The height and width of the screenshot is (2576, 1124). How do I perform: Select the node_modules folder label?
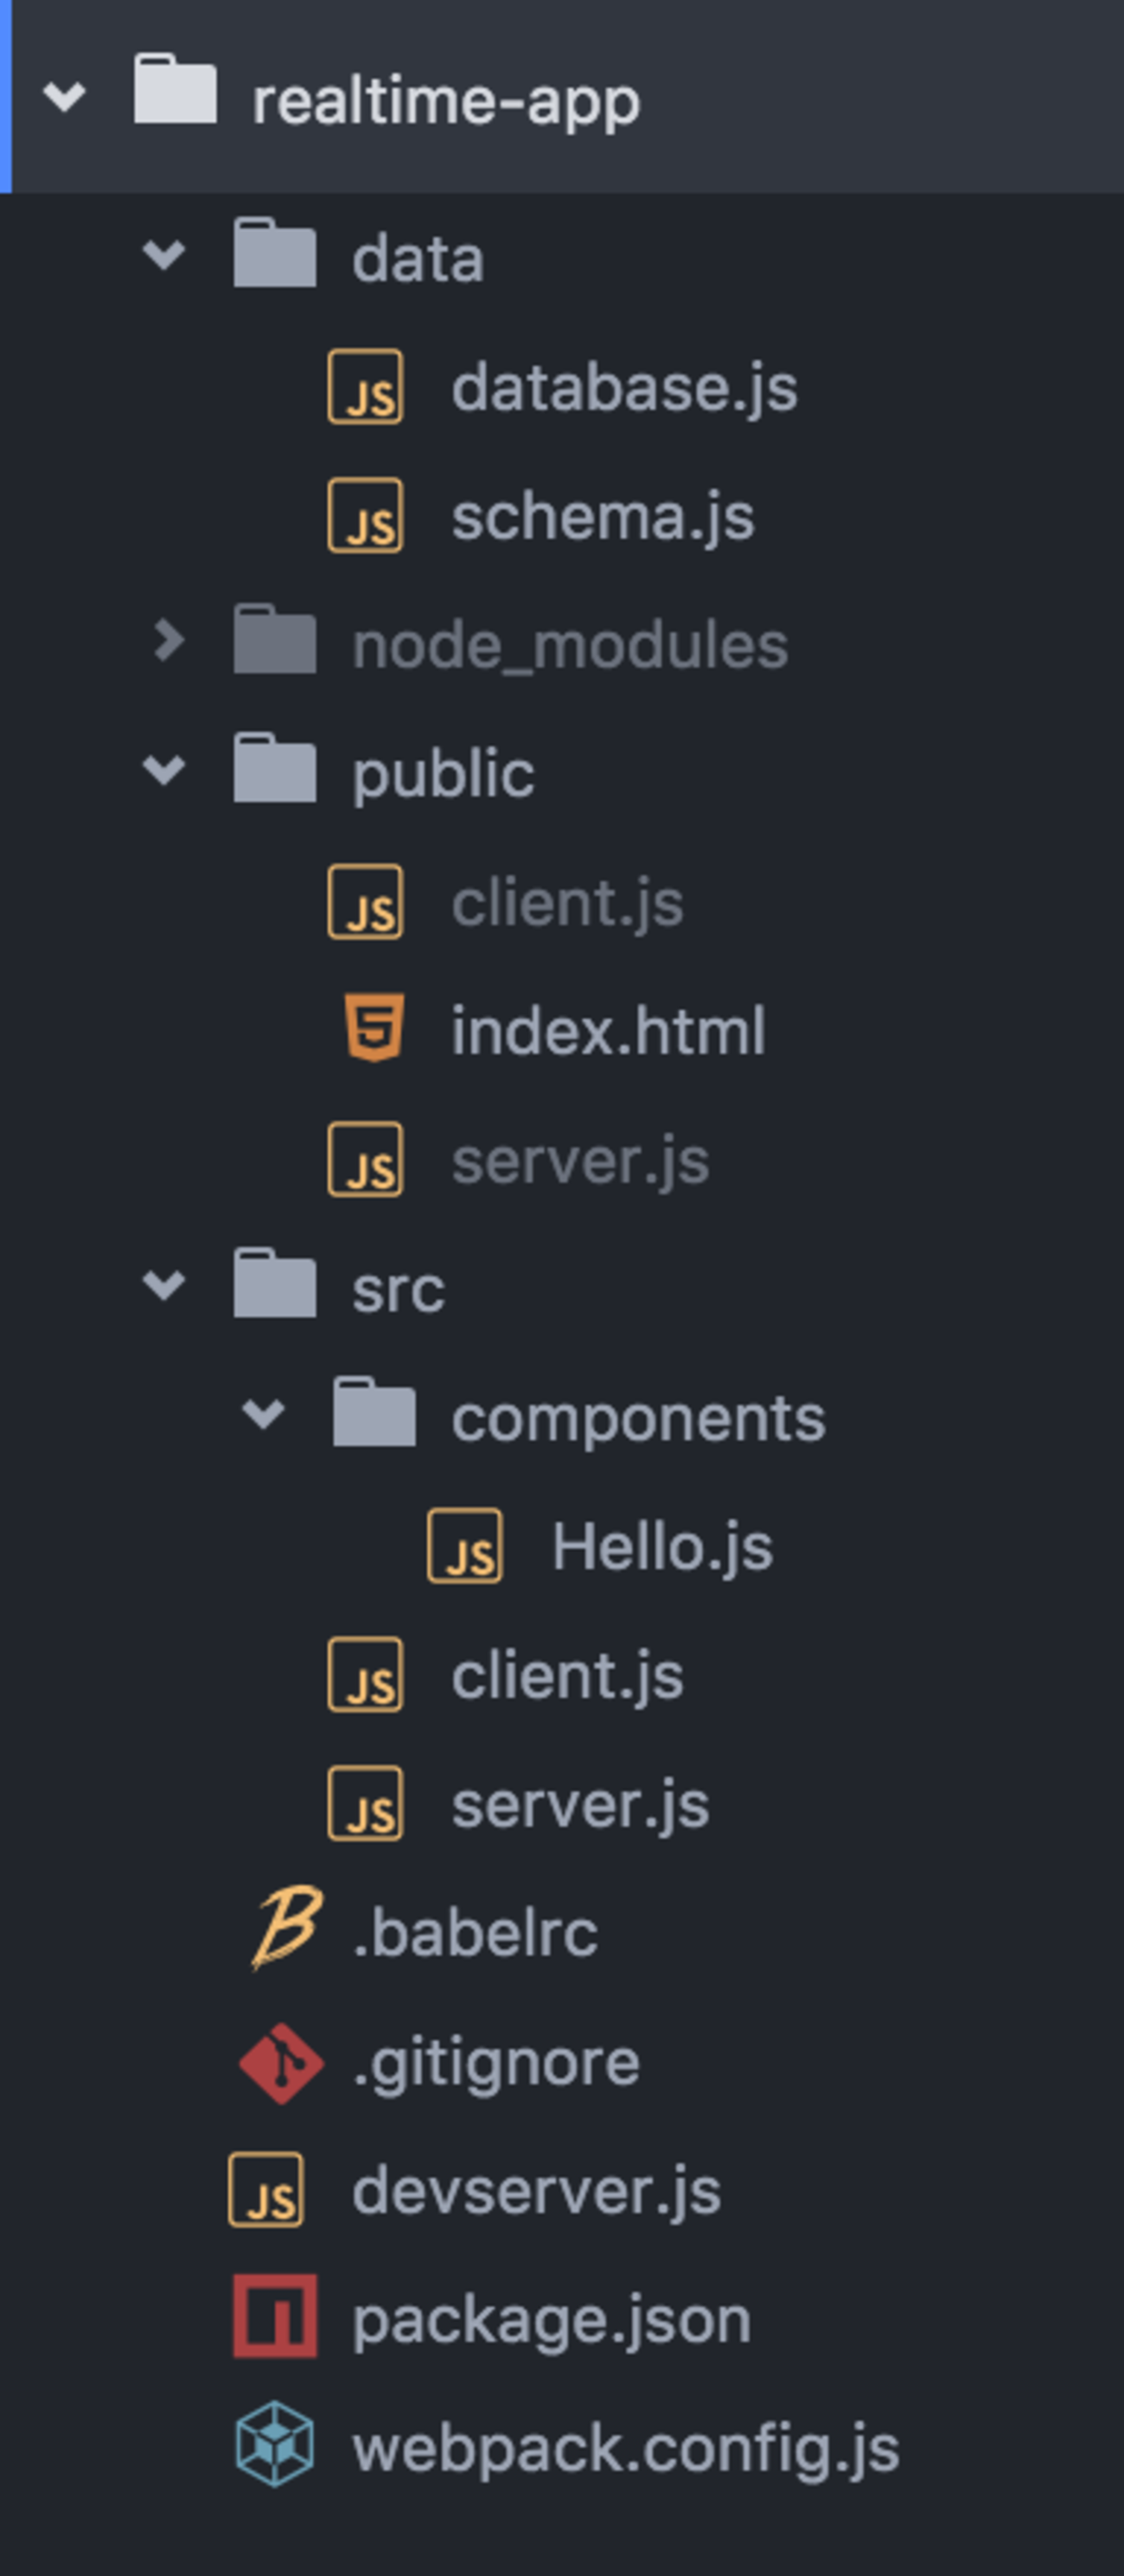[570, 645]
